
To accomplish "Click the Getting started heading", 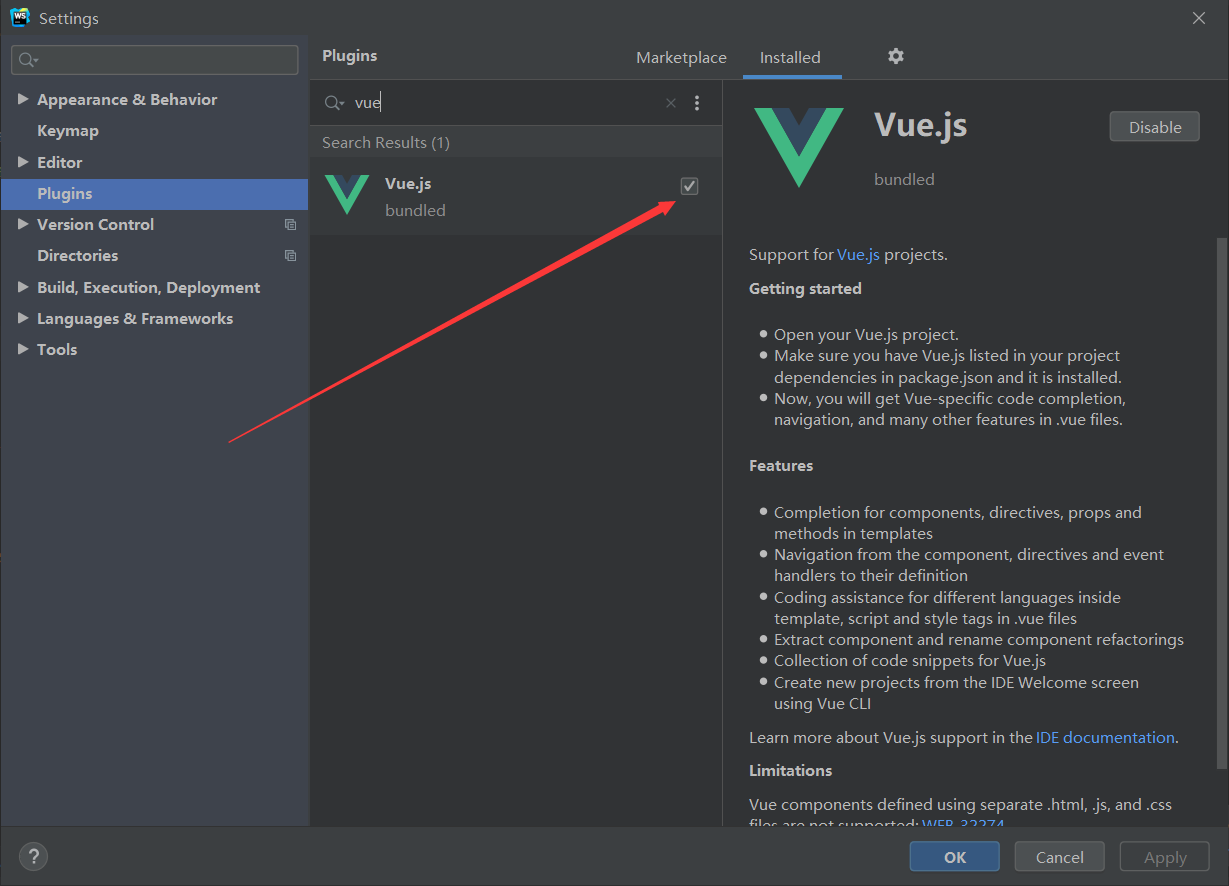I will (805, 289).
